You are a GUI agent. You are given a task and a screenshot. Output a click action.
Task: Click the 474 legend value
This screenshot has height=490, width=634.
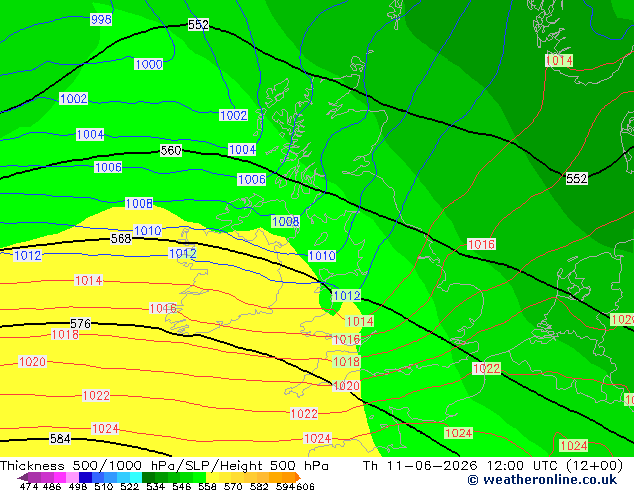pos(29,486)
